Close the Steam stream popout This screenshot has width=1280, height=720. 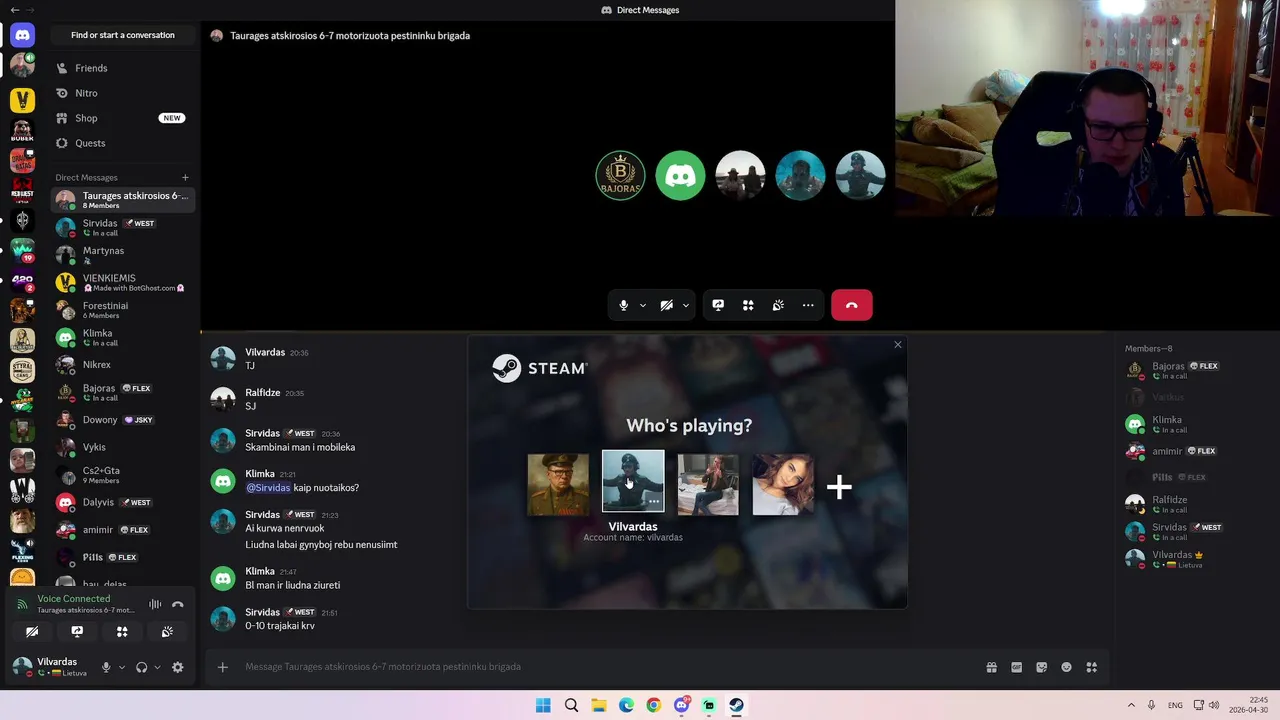pyautogui.click(x=897, y=345)
